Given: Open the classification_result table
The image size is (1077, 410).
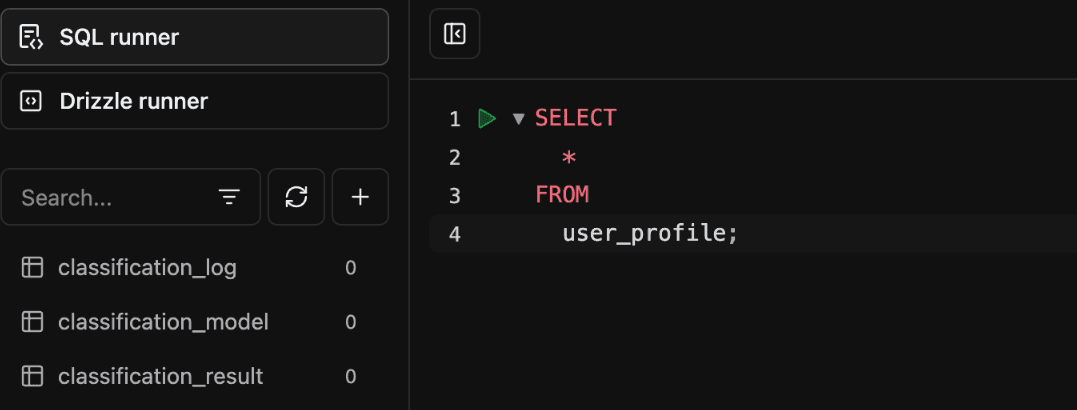Looking at the screenshot, I should tap(189, 376).
